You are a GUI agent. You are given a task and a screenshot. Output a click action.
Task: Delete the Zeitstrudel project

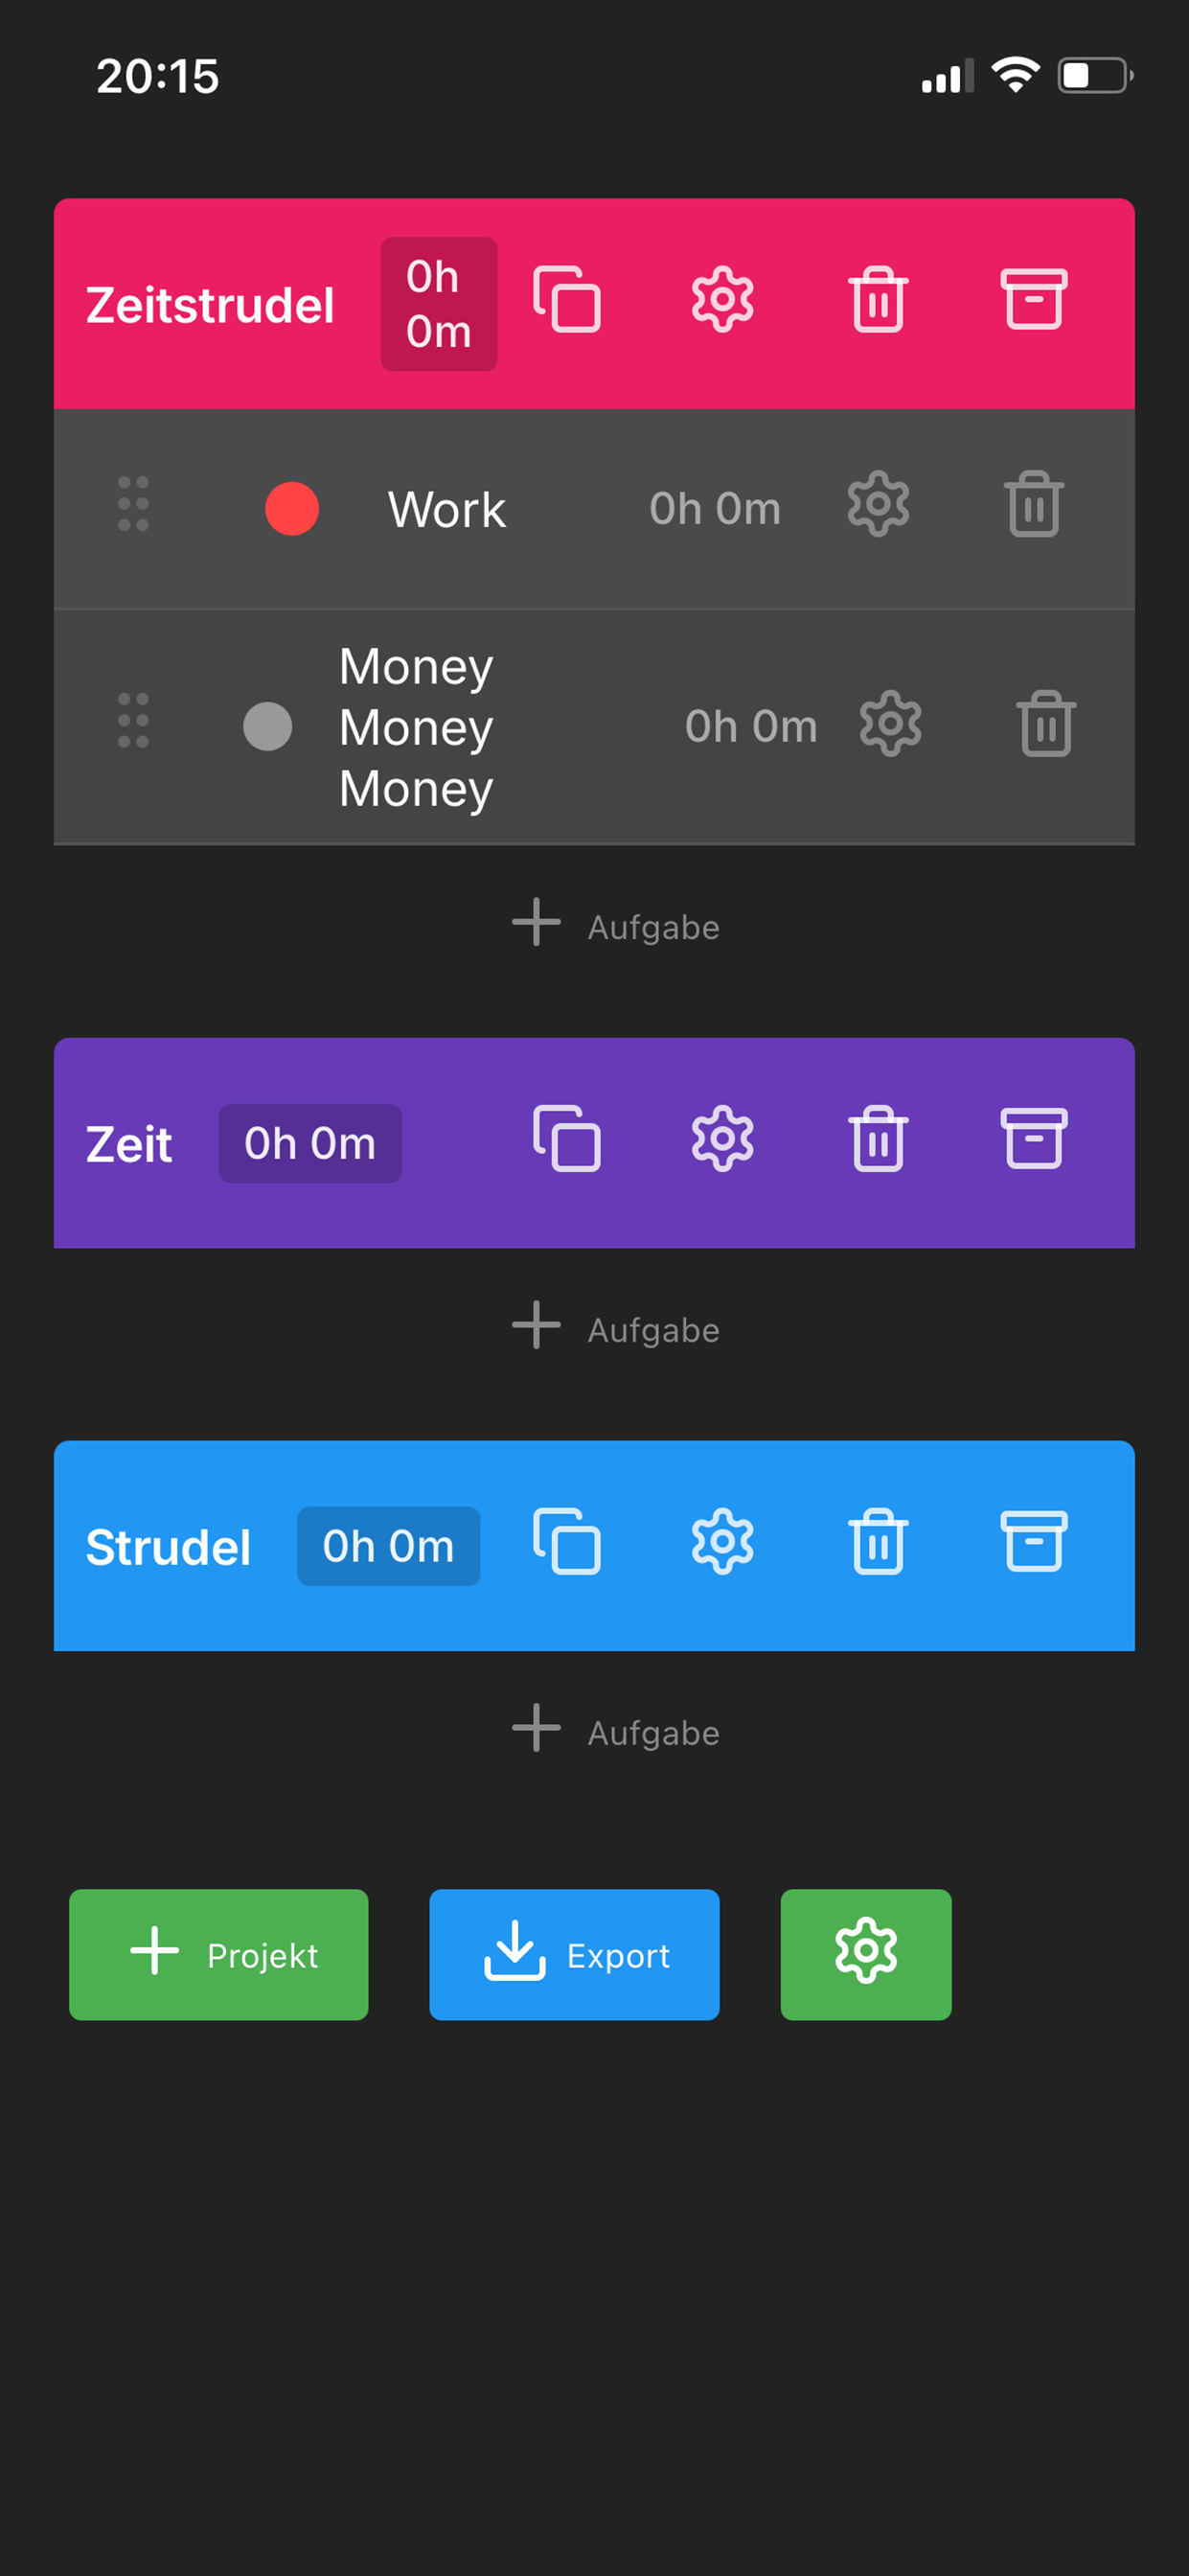click(878, 299)
